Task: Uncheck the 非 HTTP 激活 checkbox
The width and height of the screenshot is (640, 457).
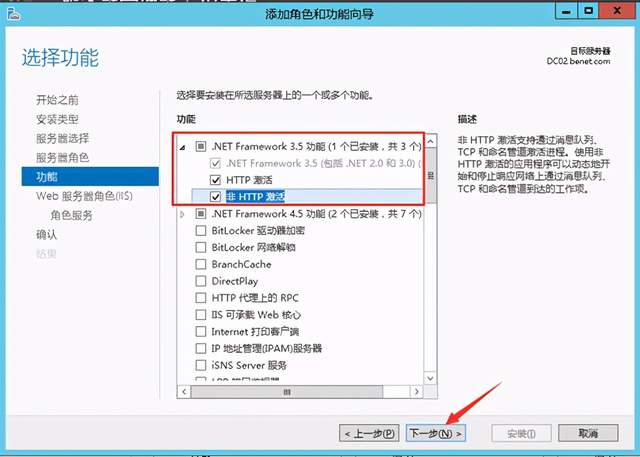Action: click(215, 197)
